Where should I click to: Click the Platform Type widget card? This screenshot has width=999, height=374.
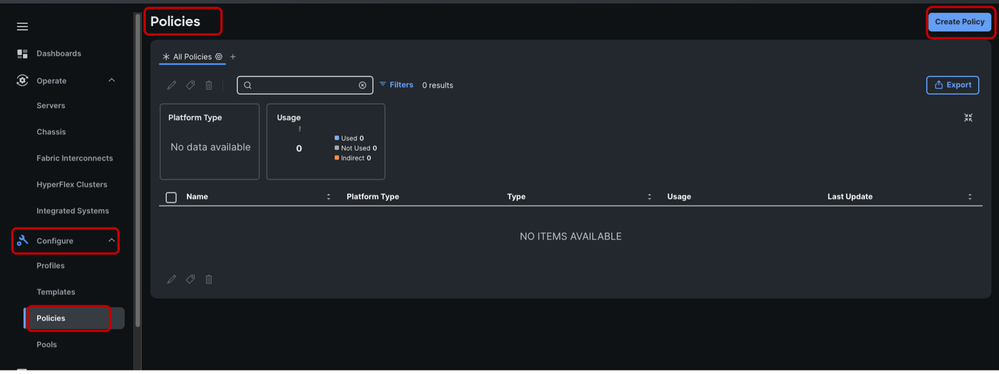210,141
